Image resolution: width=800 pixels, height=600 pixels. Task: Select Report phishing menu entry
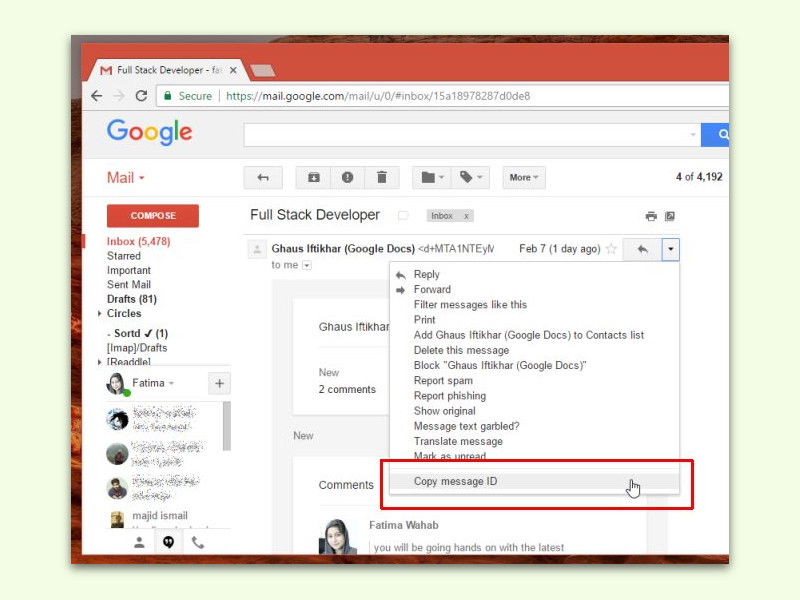point(449,396)
